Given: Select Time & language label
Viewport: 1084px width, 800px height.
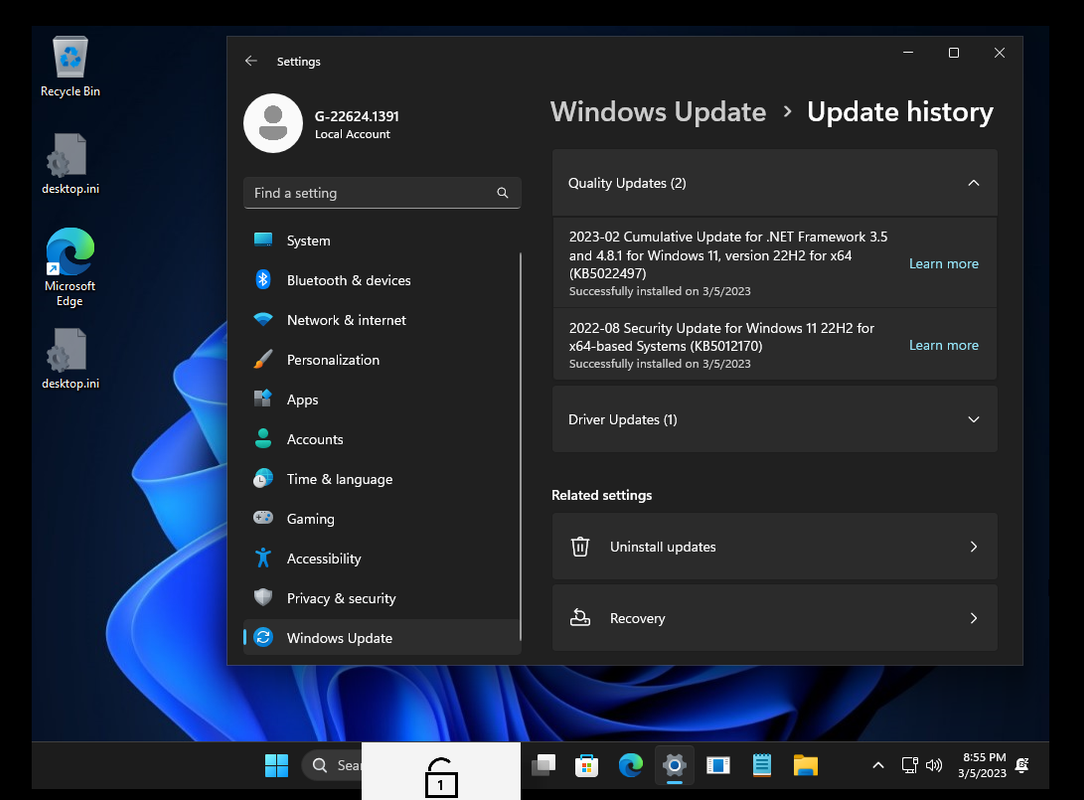Looking at the screenshot, I should click(339, 479).
